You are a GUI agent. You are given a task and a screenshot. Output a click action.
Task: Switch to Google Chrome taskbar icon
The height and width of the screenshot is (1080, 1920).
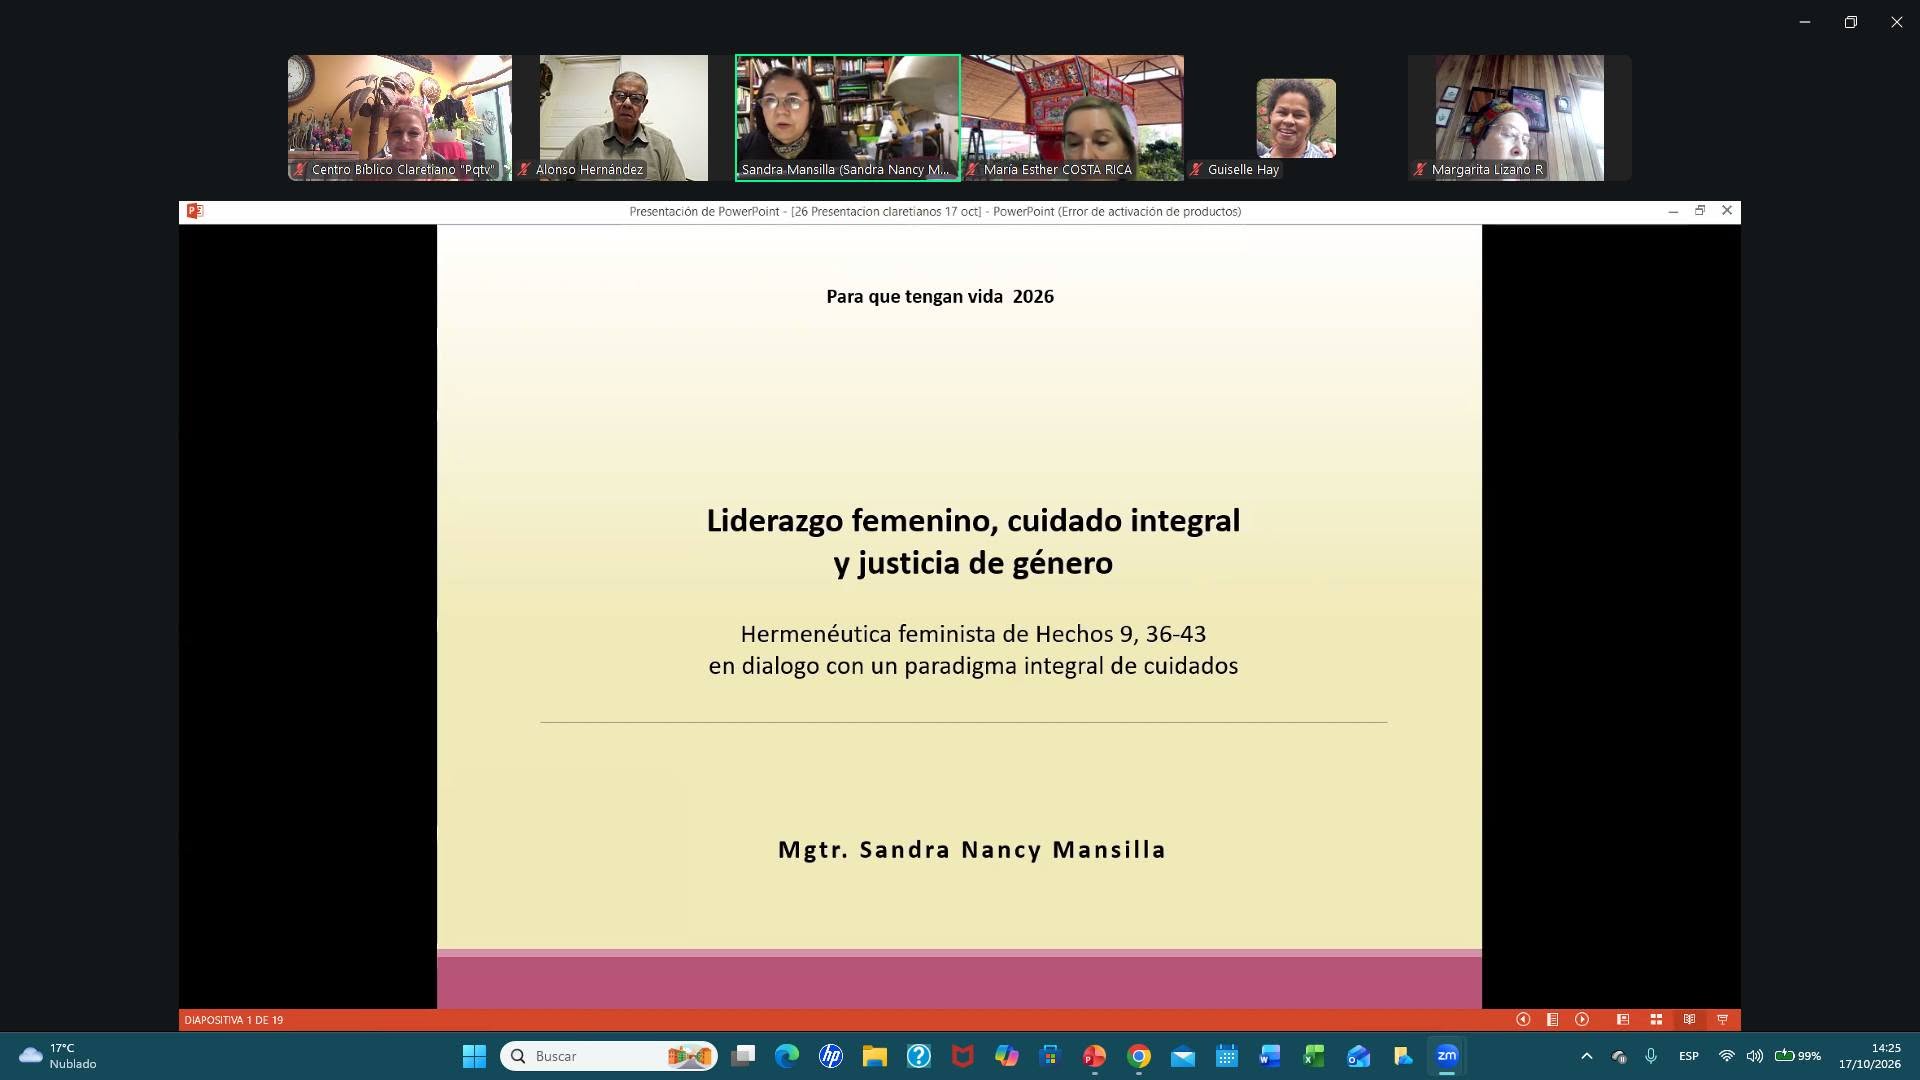point(1139,1056)
